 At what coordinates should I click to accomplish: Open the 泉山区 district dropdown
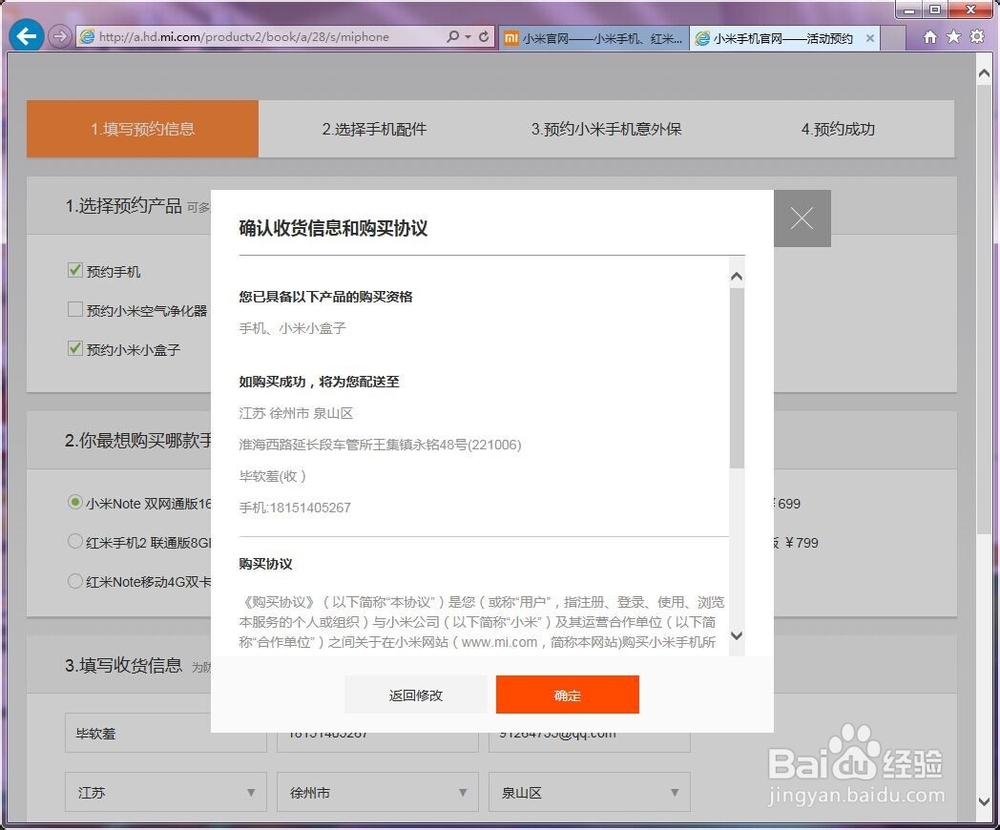coord(589,792)
